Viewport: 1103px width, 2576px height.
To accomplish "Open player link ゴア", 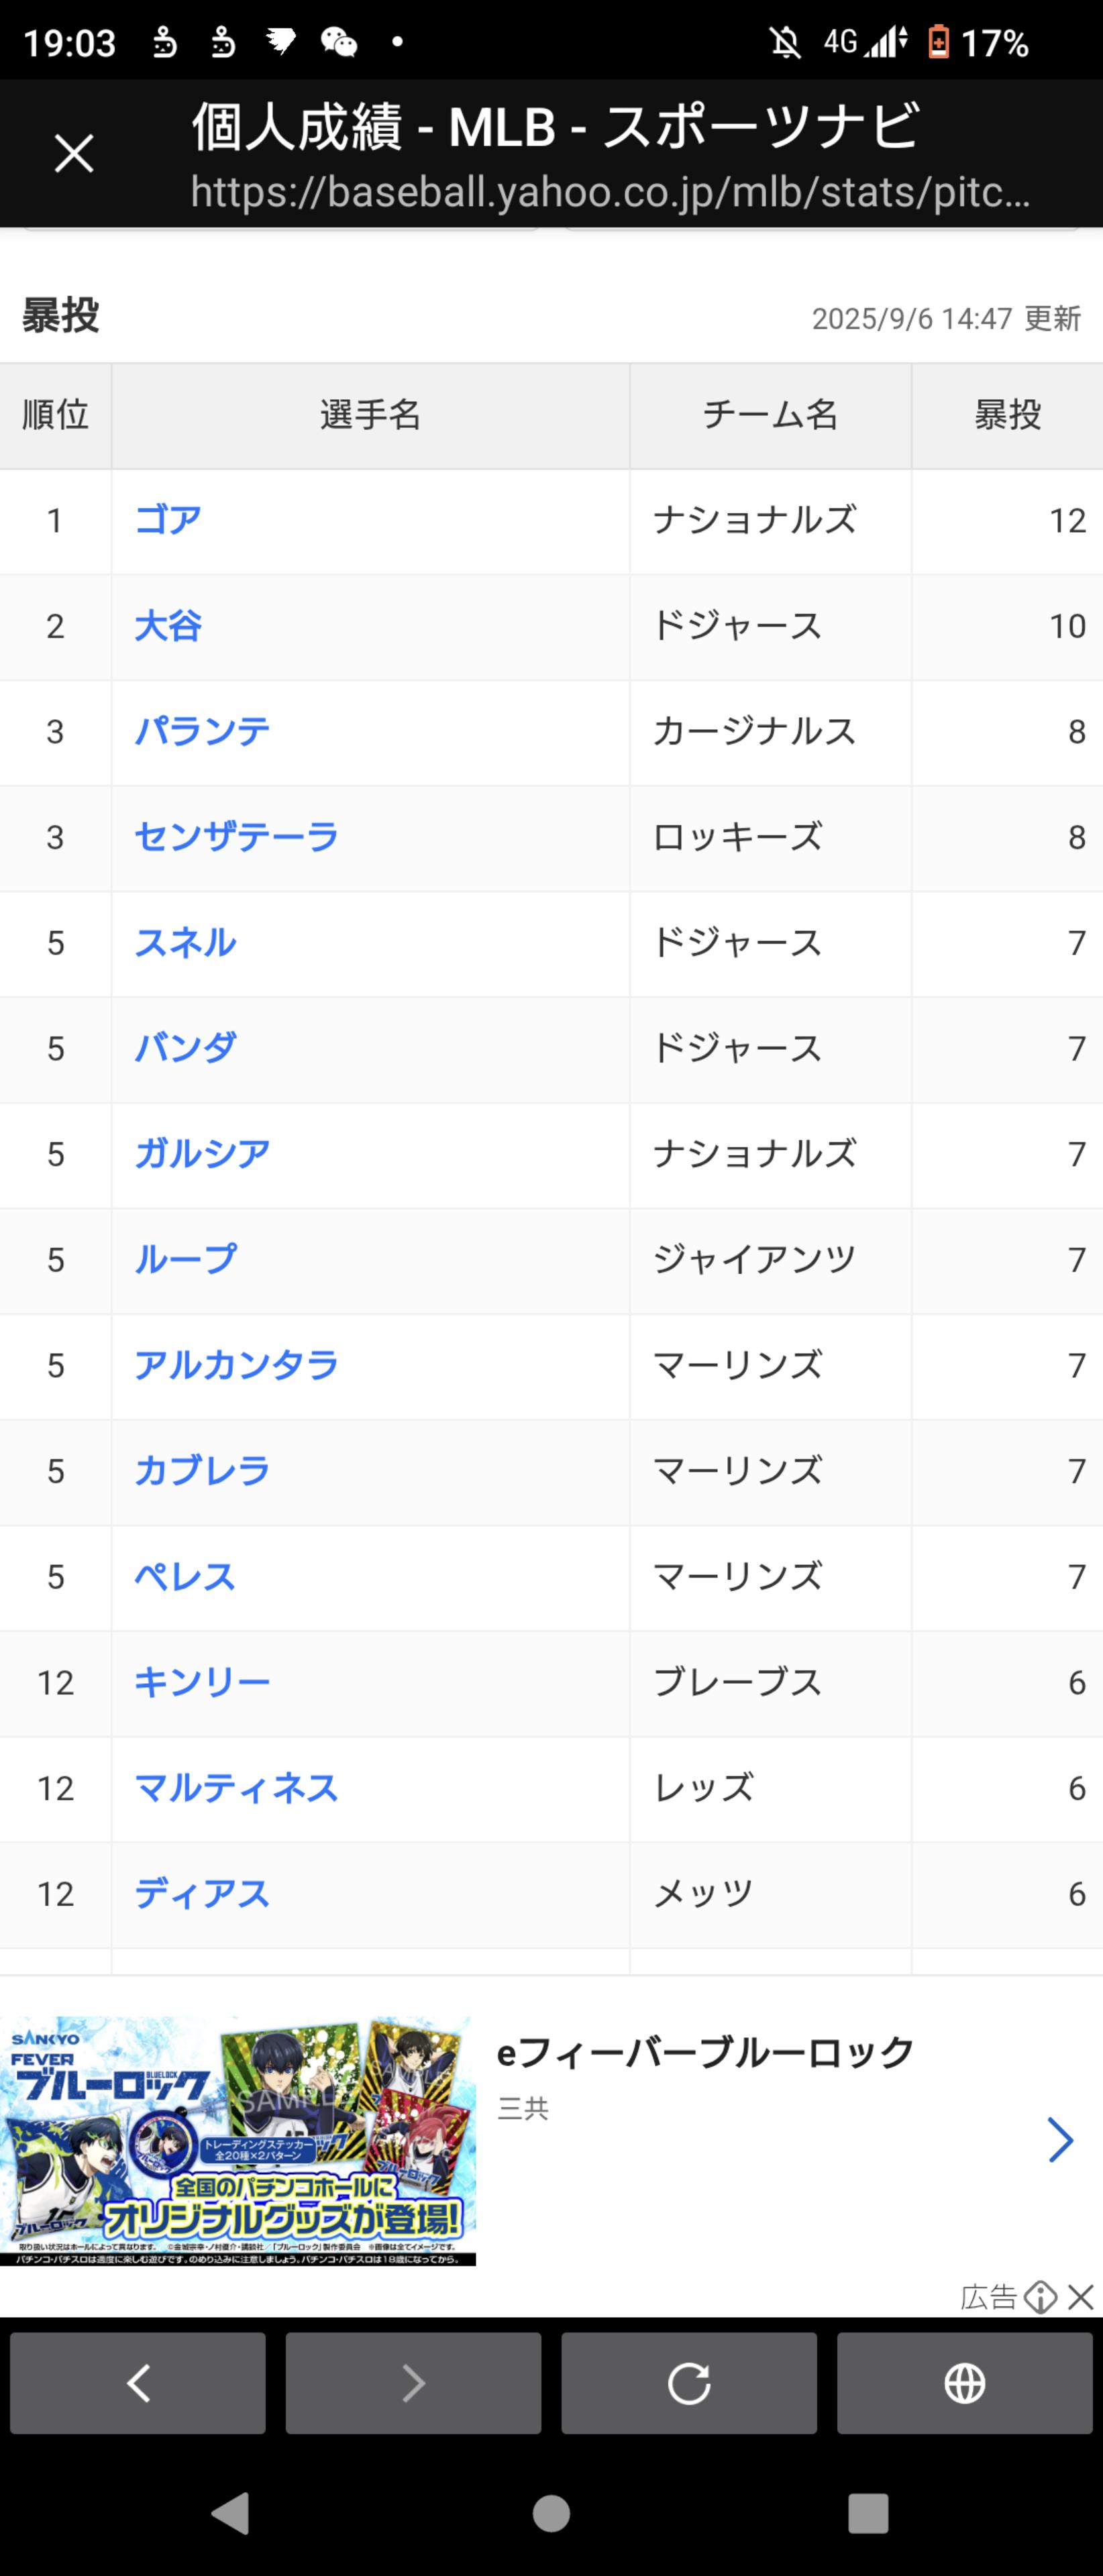I will pos(168,520).
